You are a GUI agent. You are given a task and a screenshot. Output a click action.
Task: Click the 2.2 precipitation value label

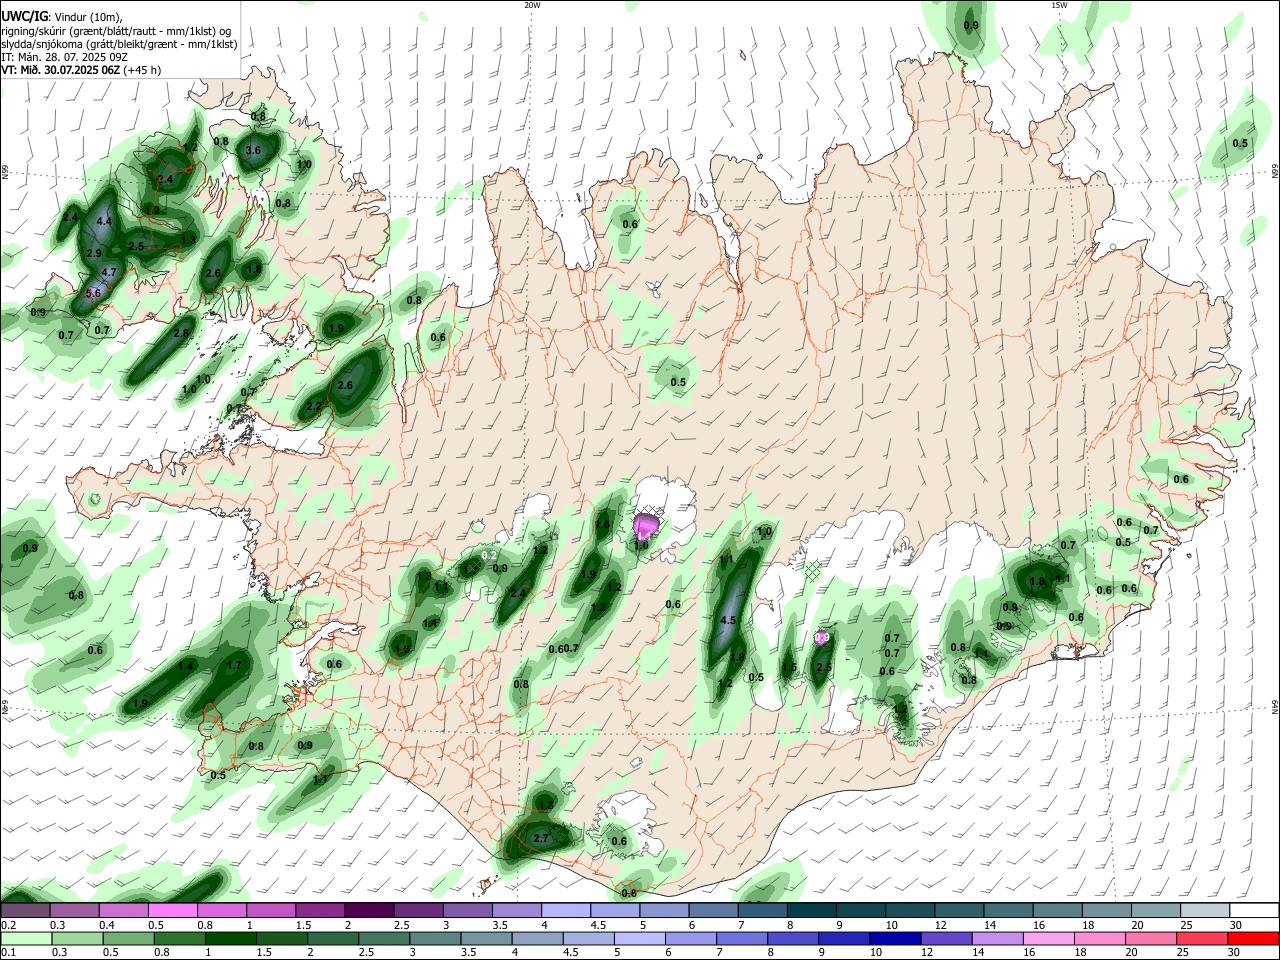(314, 407)
